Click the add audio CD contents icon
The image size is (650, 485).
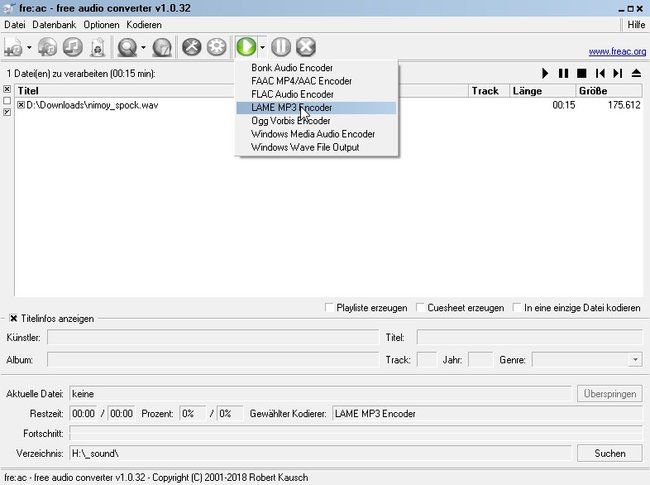pyautogui.click(x=47, y=47)
